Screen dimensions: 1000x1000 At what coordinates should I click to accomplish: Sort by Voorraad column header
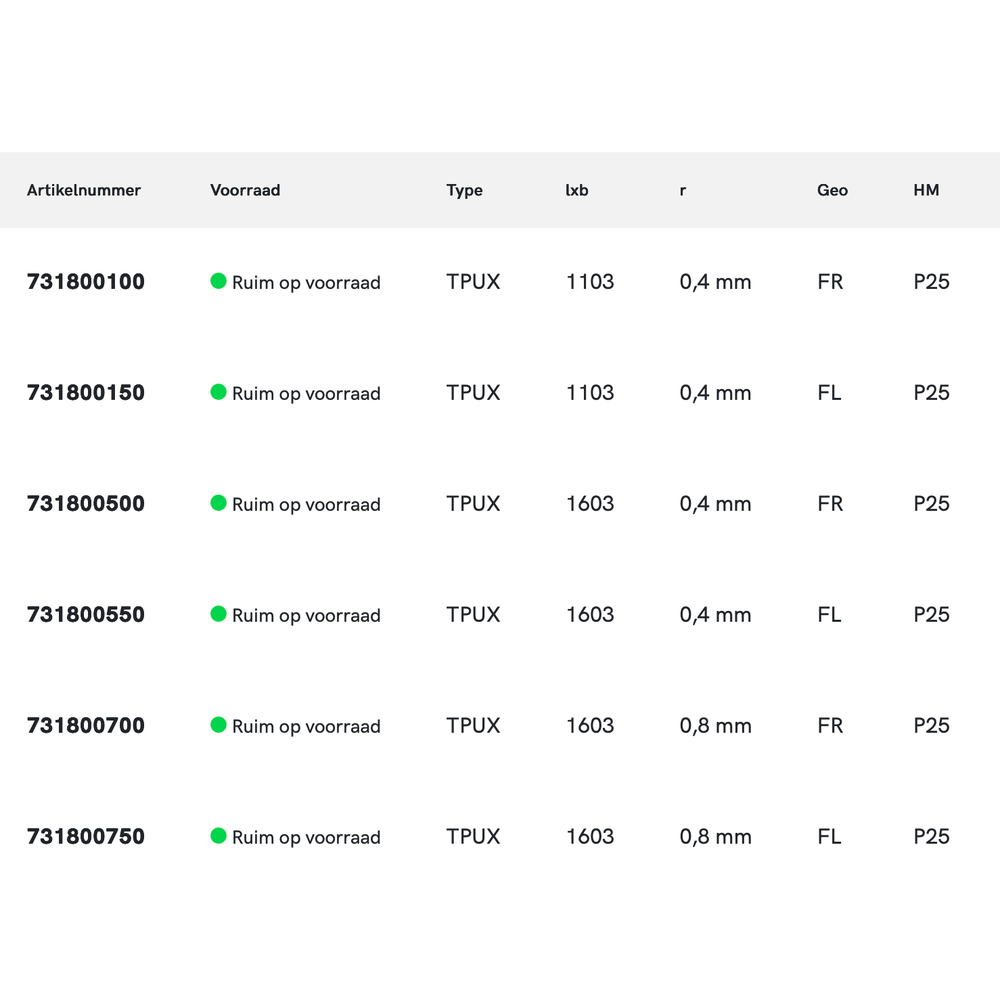(x=245, y=190)
